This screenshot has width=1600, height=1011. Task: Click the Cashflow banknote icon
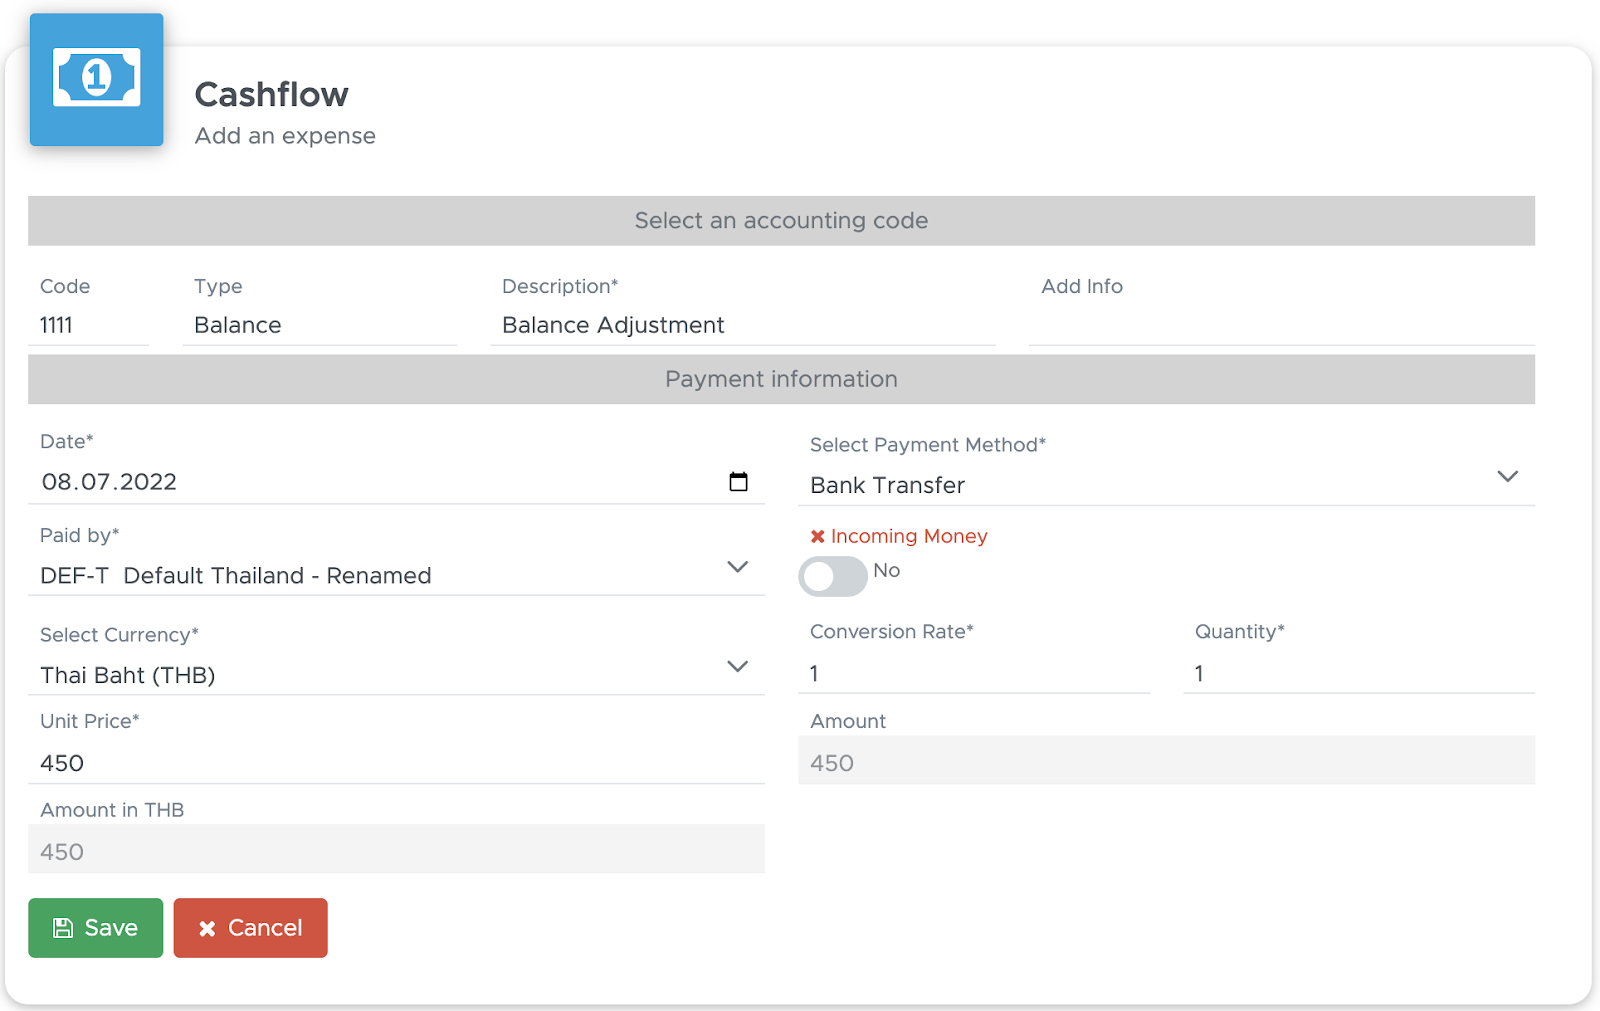tap(96, 79)
